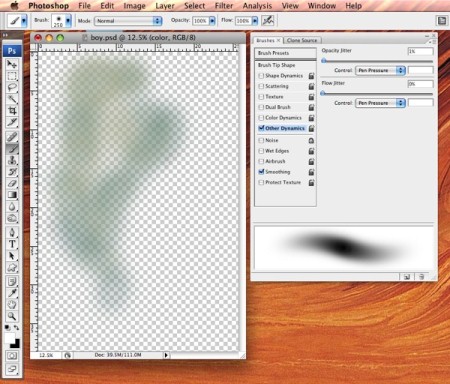Select the History Brush tool
The height and width of the screenshot is (384, 450).
(x=12, y=172)
